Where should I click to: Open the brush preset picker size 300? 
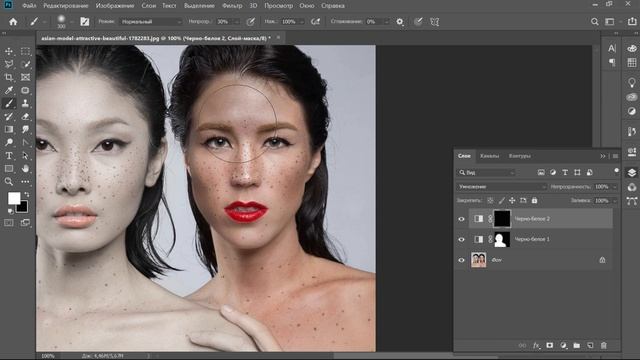click(61, 22)
